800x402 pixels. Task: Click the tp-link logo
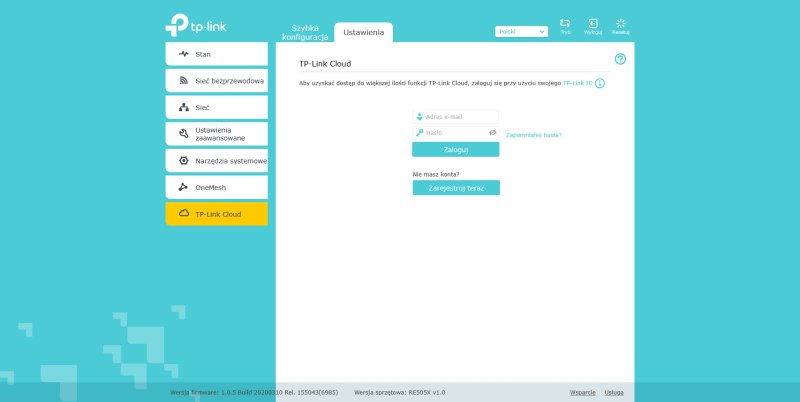[x=196, y=26]
